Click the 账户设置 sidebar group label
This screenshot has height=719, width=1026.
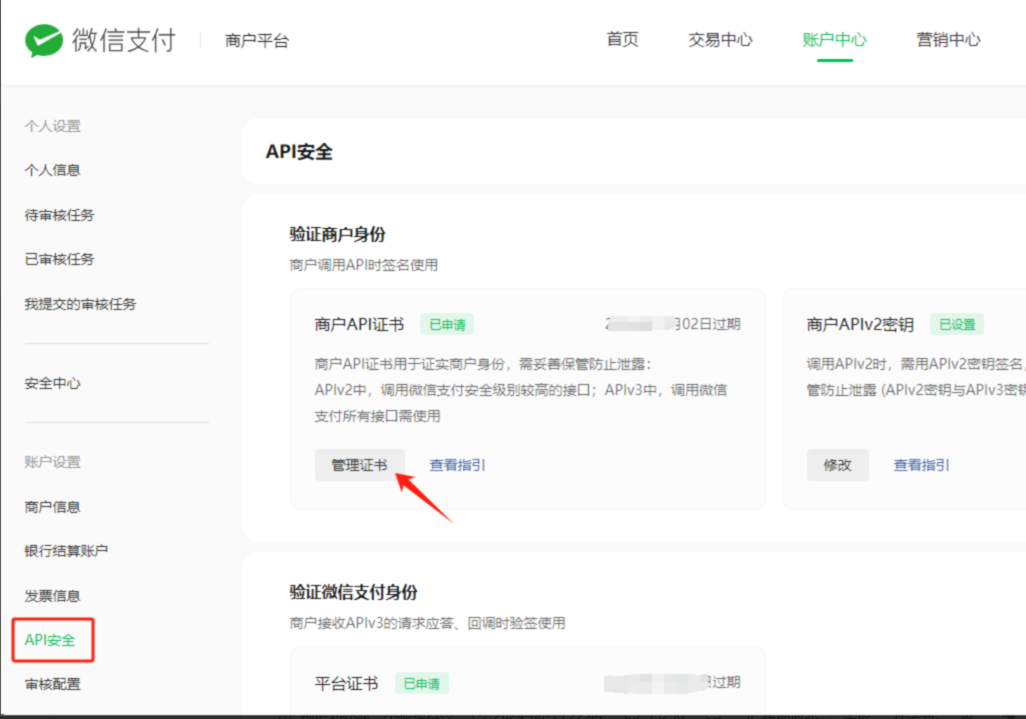[x=52, y=462]
